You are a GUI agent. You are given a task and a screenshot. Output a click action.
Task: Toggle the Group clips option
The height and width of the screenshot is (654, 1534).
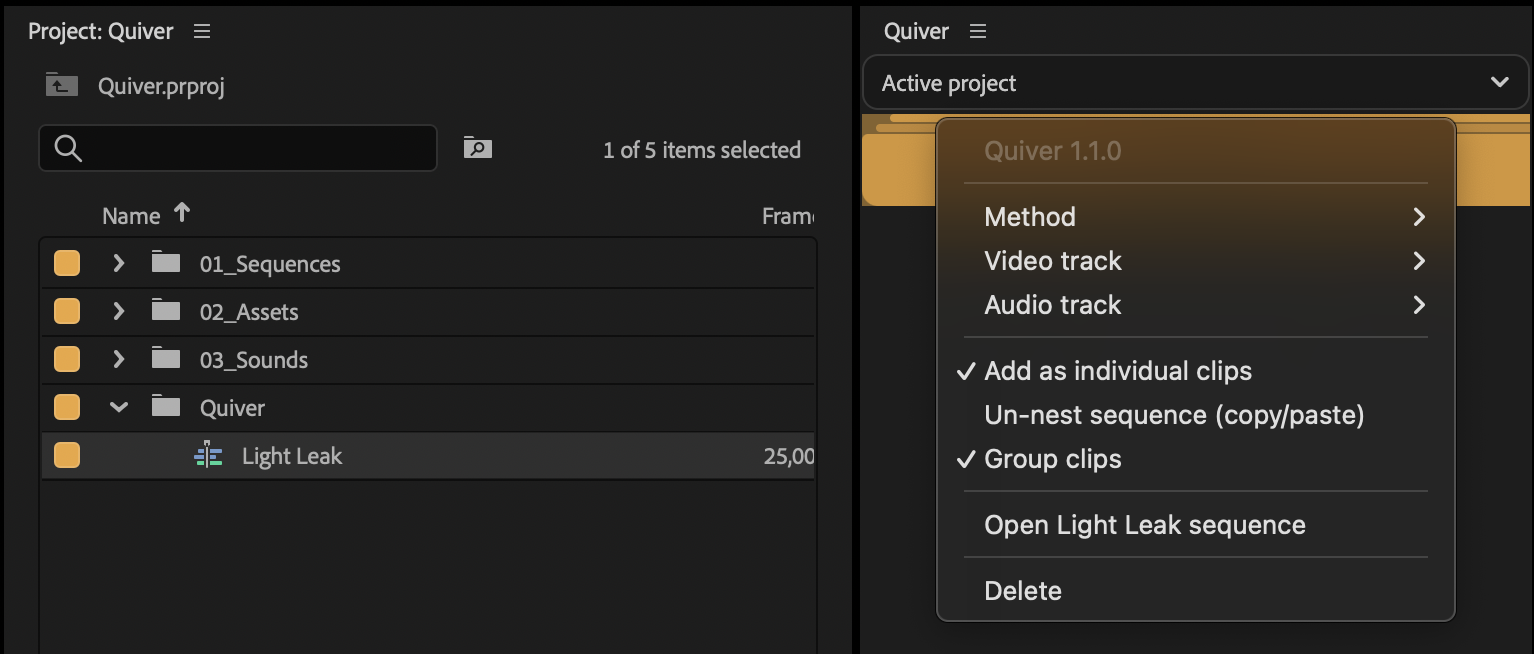click(x=1052, y=459)
